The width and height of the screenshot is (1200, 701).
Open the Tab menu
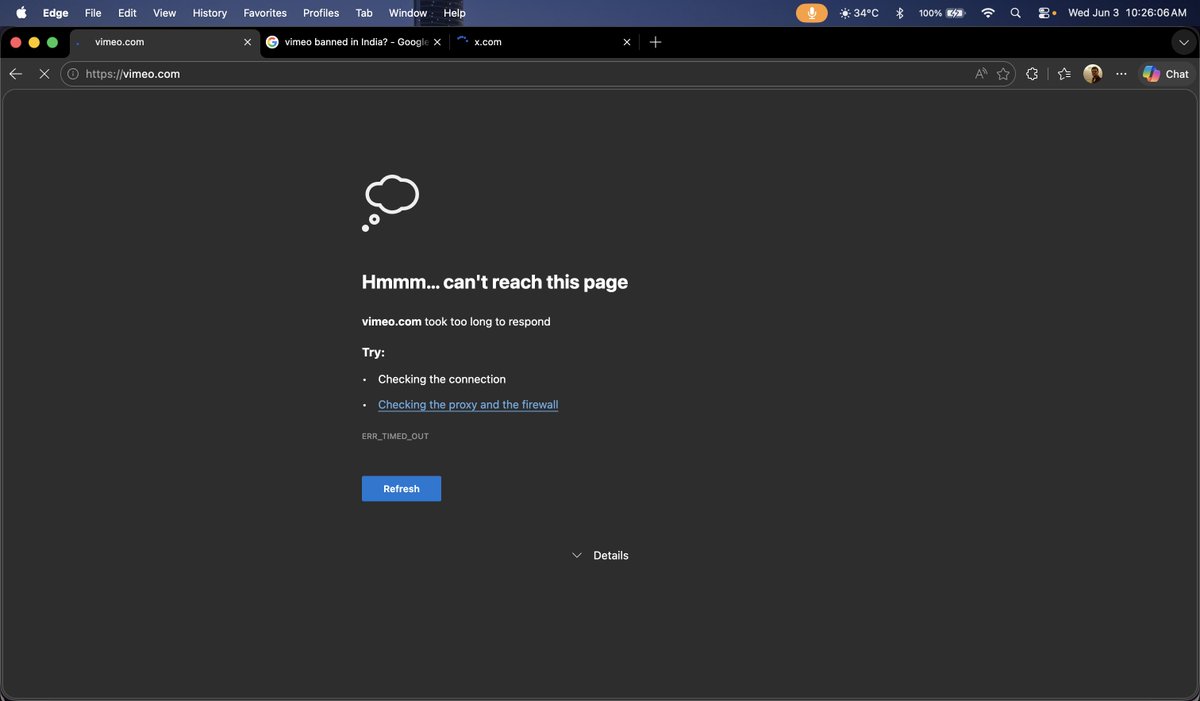coord(364,13)
